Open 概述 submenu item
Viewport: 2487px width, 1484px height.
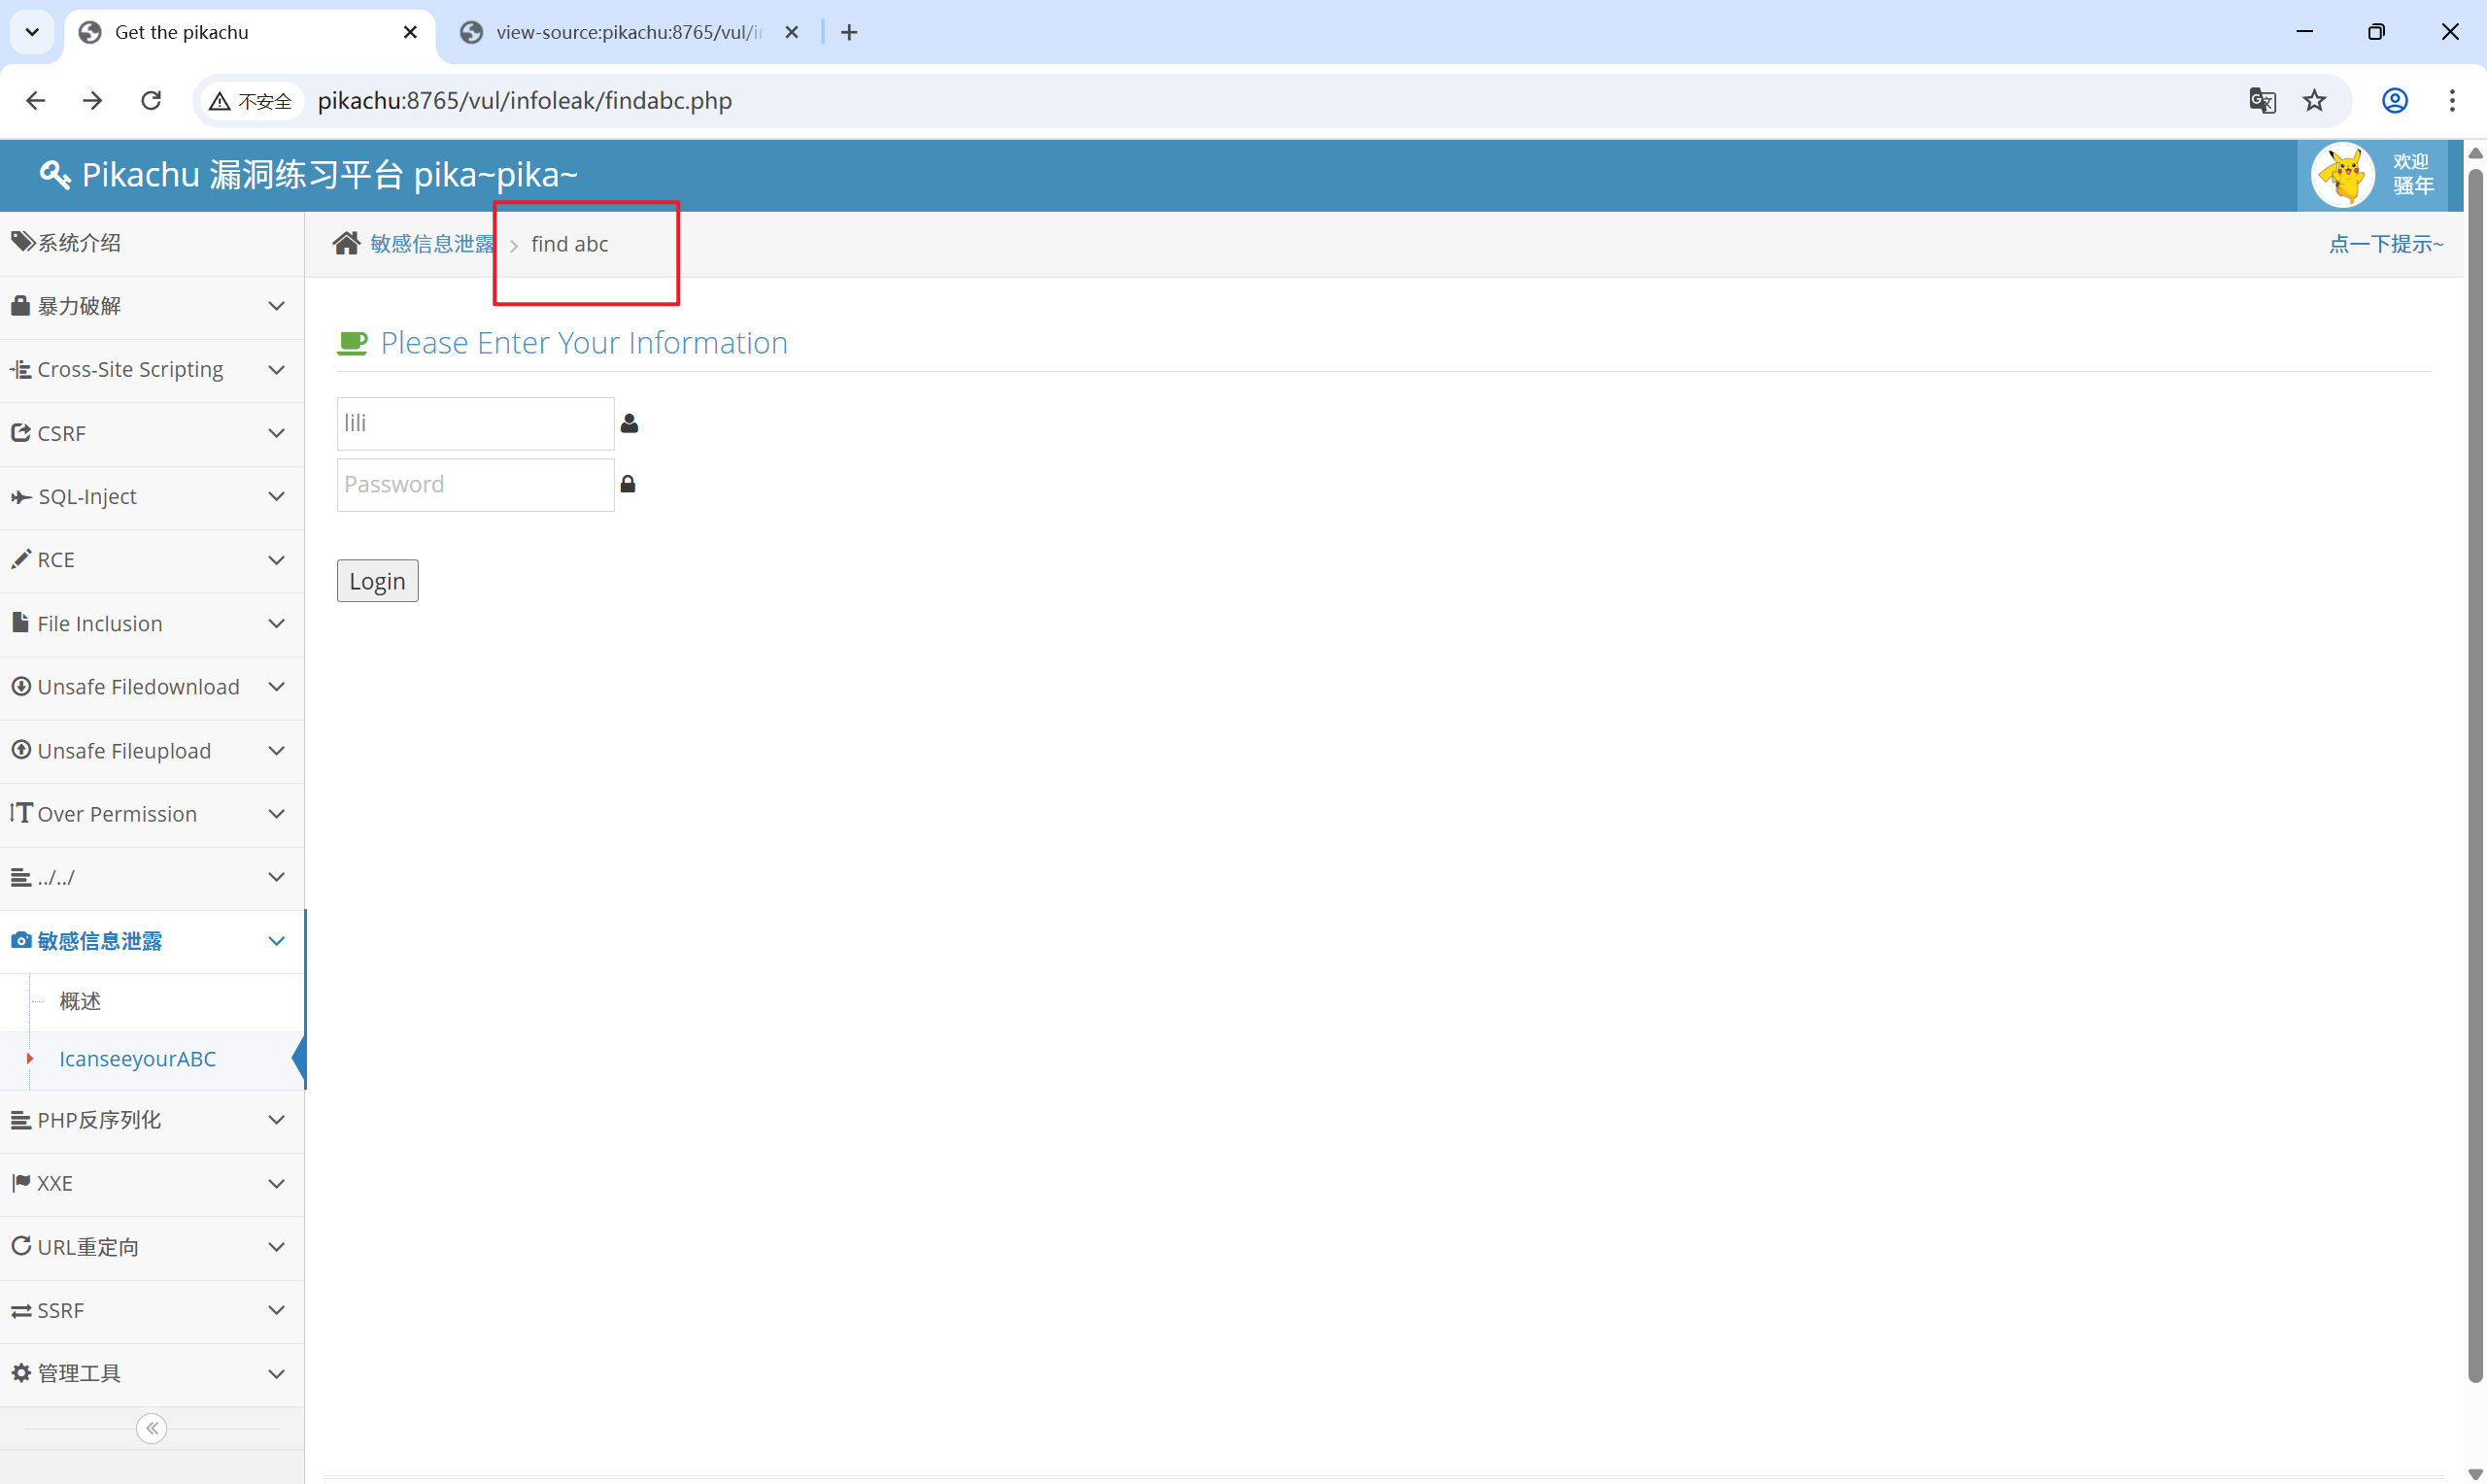pyautogui.click(x=80, y=1001)
